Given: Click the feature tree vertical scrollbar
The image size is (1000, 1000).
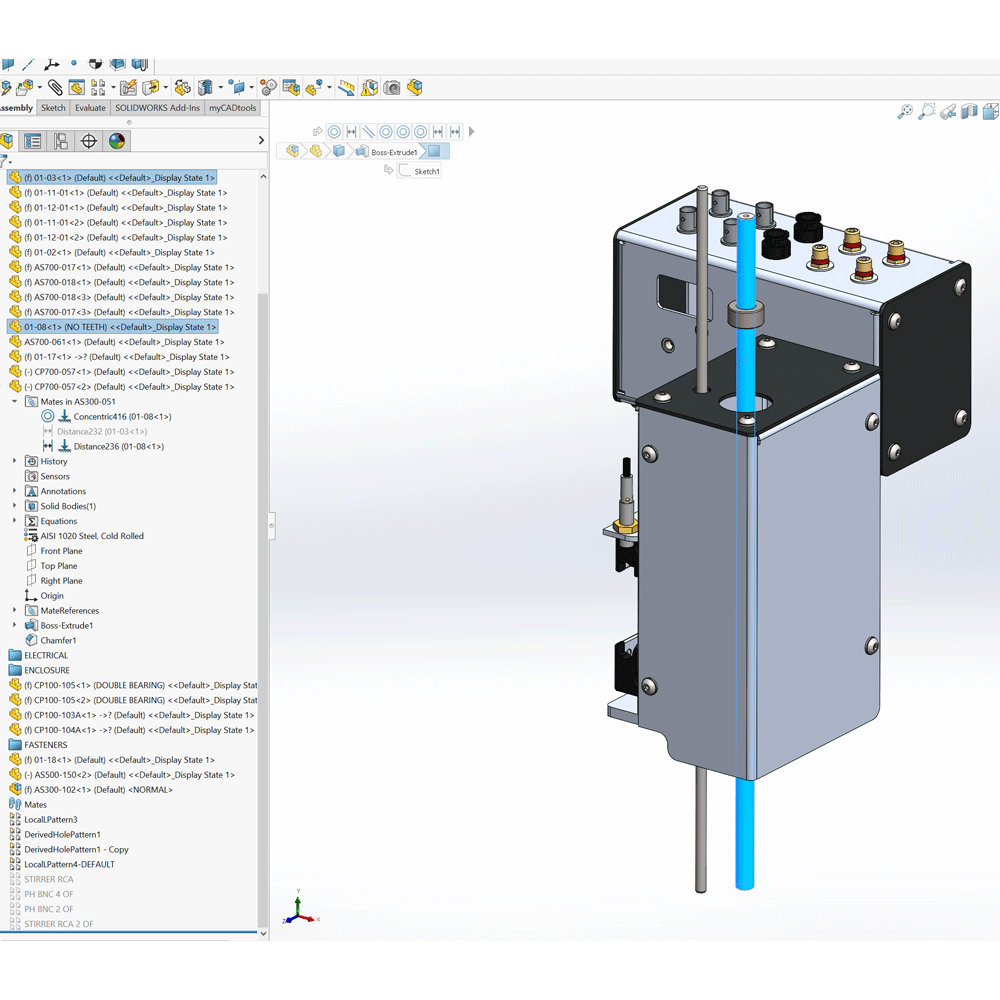Looking at the screenshot, I should [264, 500].
